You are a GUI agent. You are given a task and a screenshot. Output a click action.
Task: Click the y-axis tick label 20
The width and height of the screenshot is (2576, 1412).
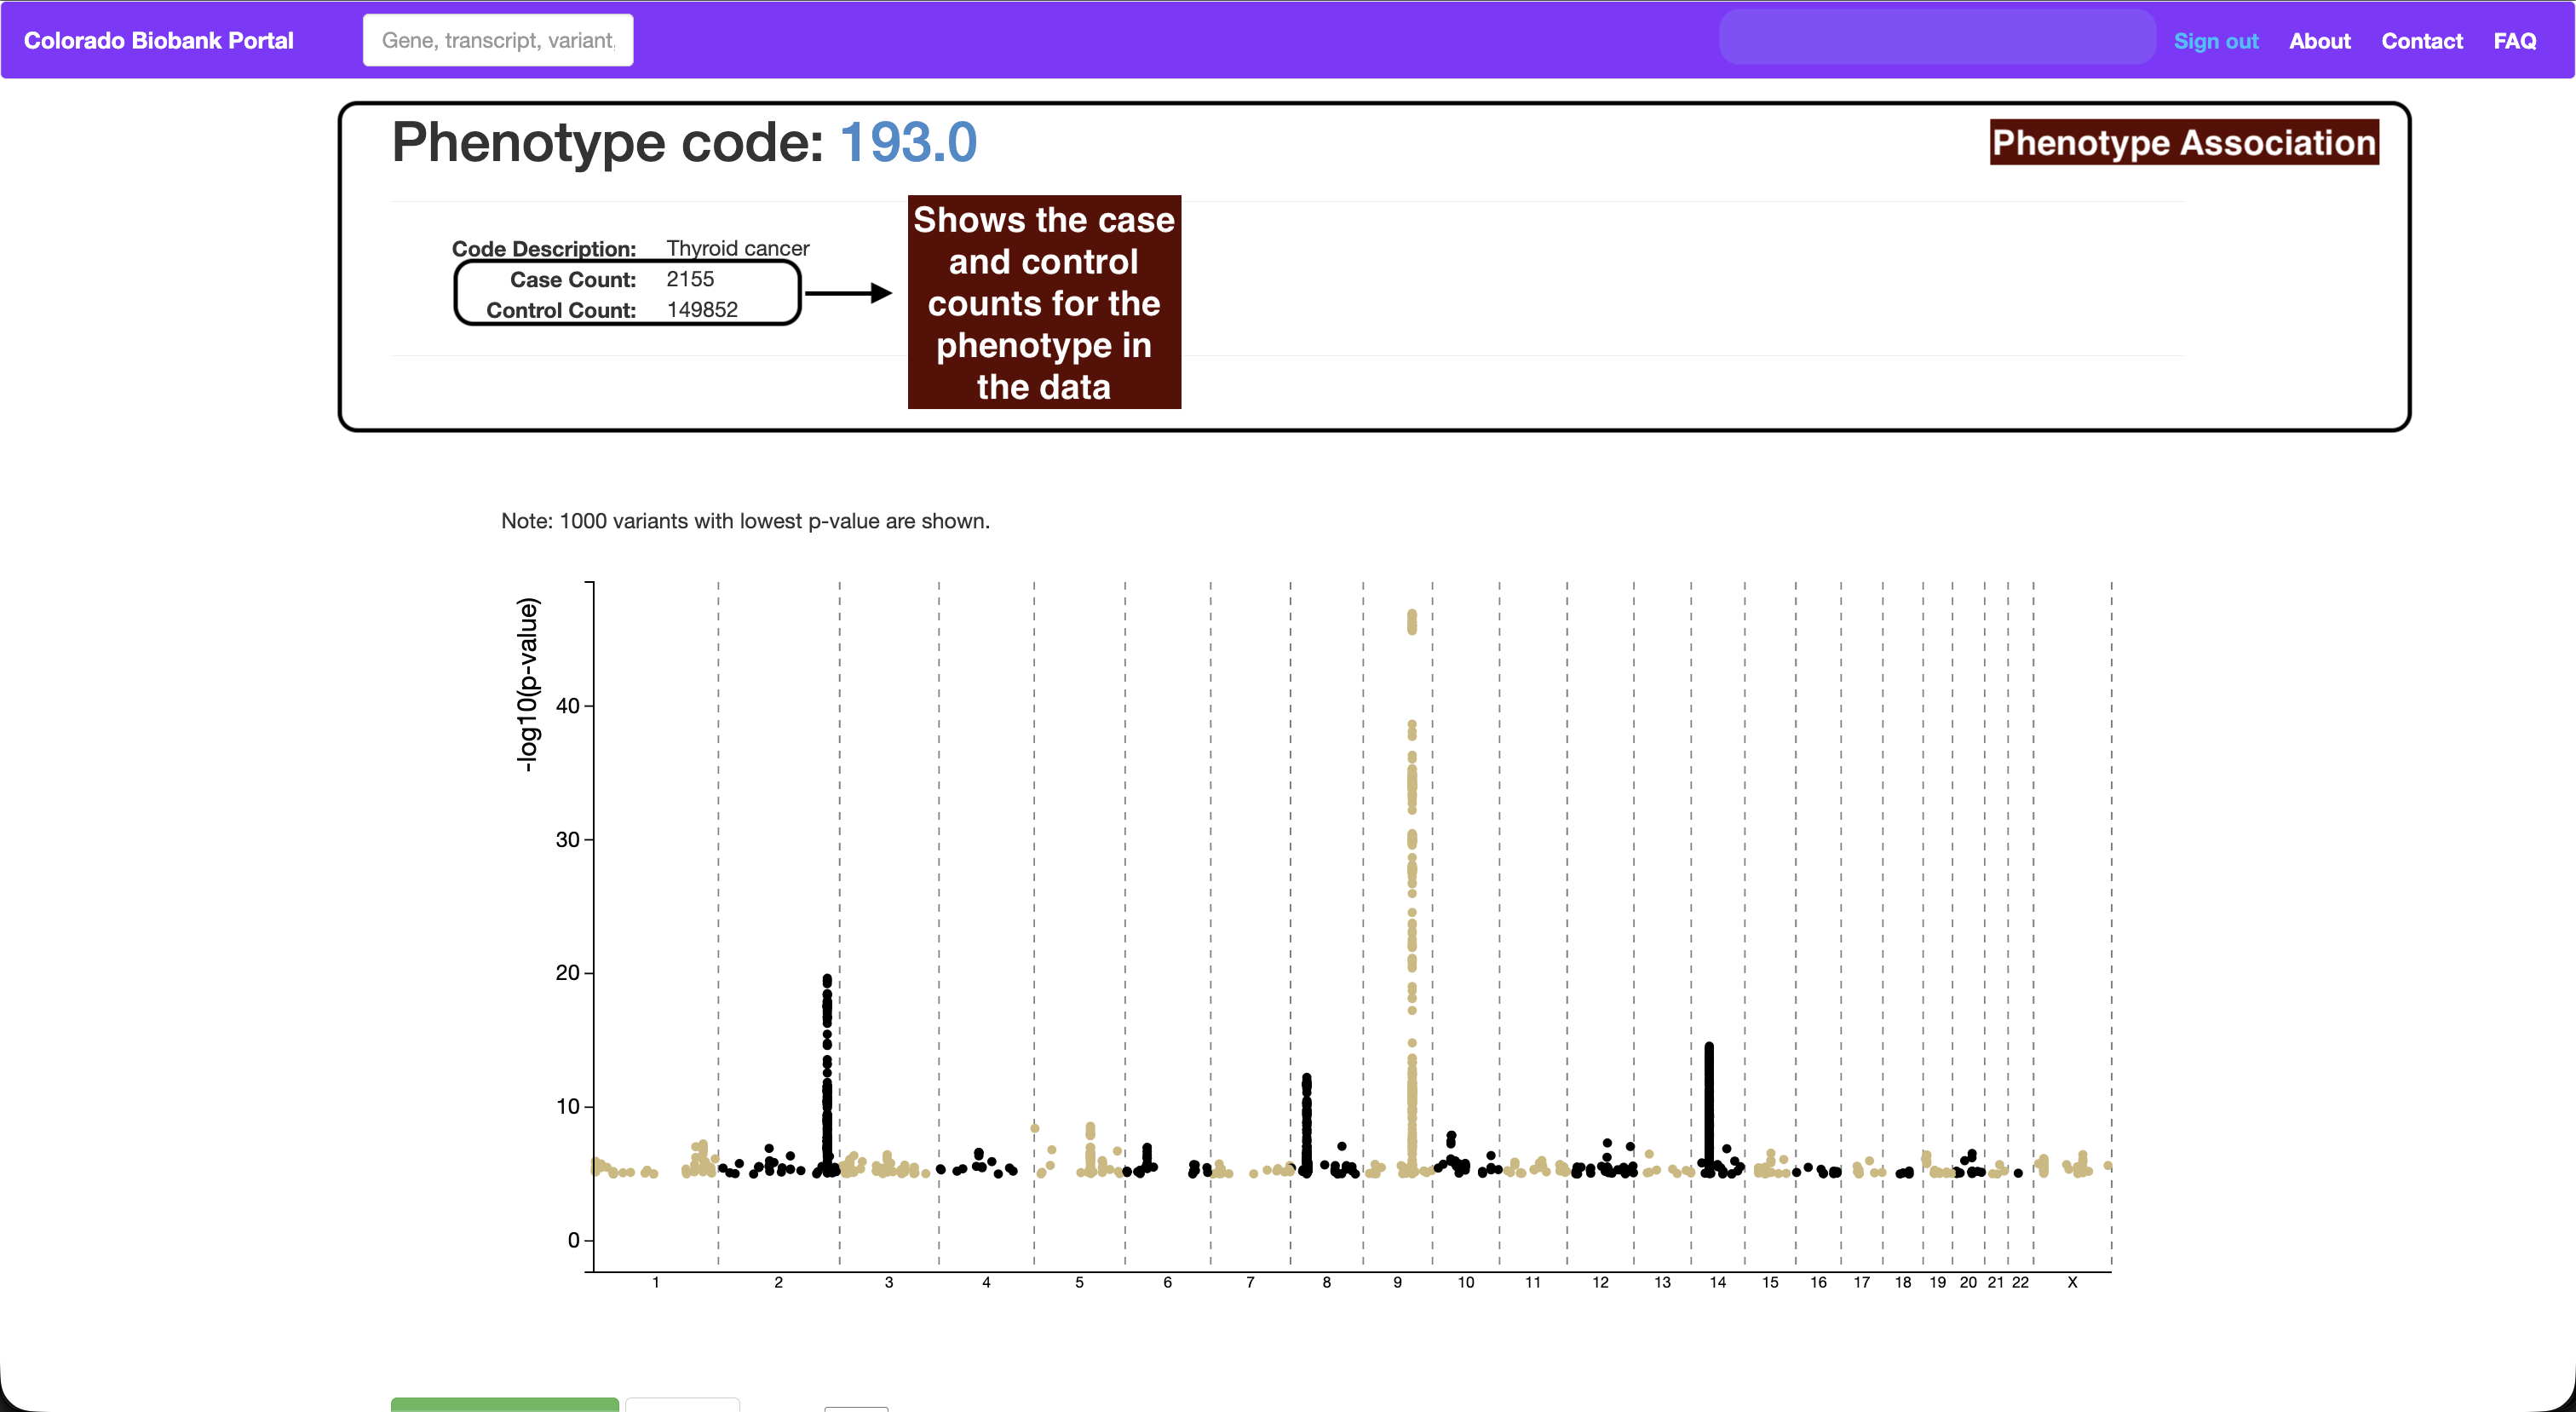(x=567, y=973)
